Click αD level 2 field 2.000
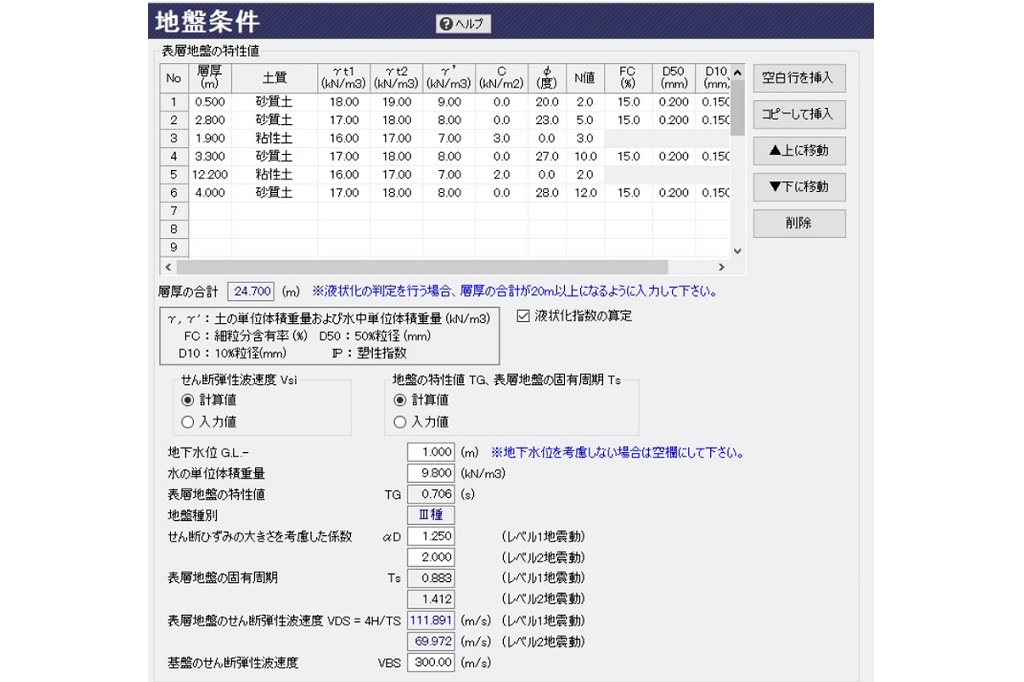This screenshot has width=1024, height=682. (431, 557)
